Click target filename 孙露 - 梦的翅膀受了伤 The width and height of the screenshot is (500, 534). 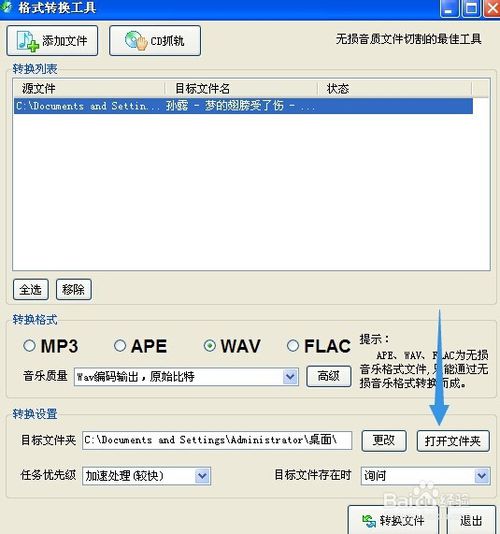click(225, 106)
